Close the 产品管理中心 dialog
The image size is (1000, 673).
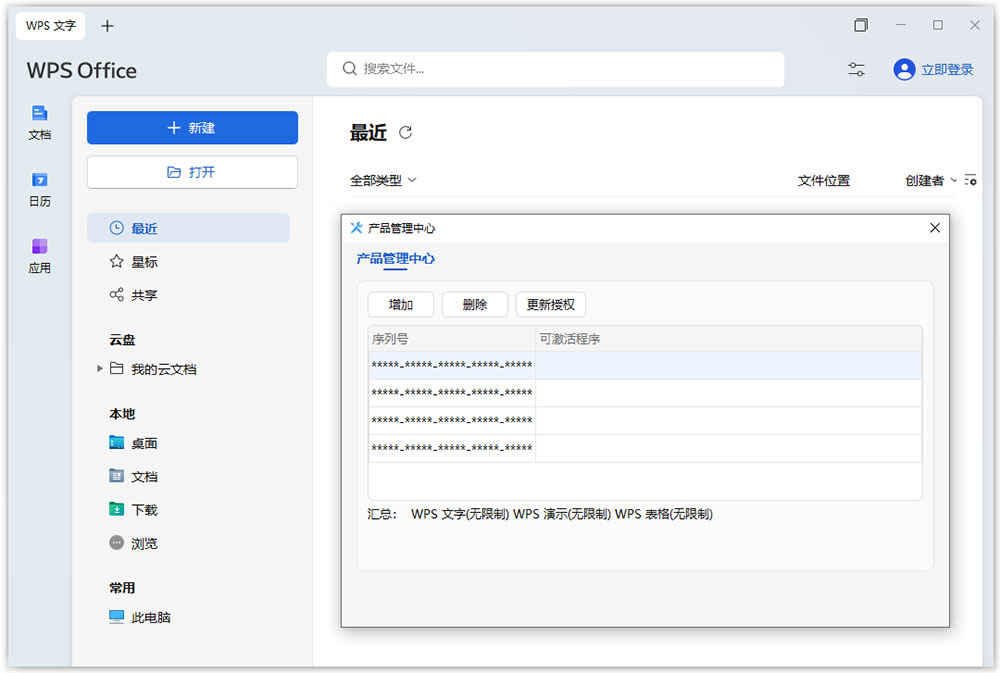[x=934, y=228]
